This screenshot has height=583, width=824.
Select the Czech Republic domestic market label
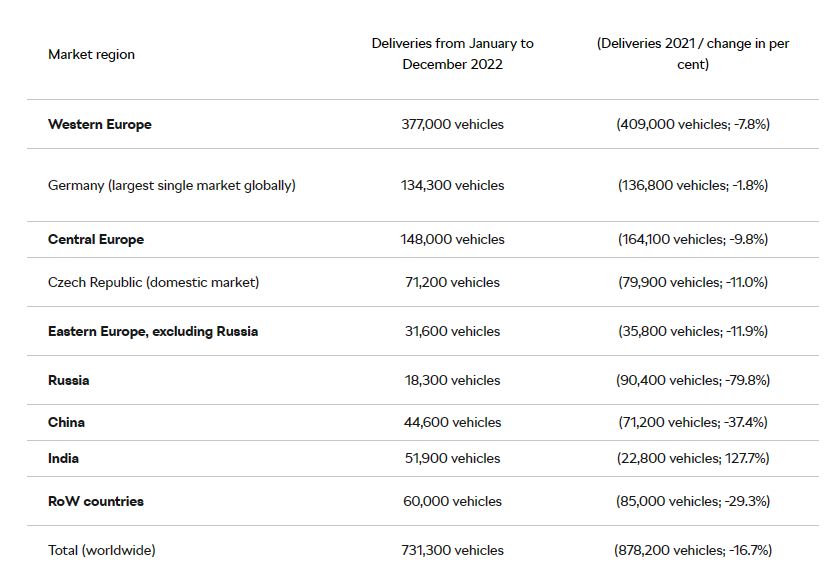click(153, 282)
